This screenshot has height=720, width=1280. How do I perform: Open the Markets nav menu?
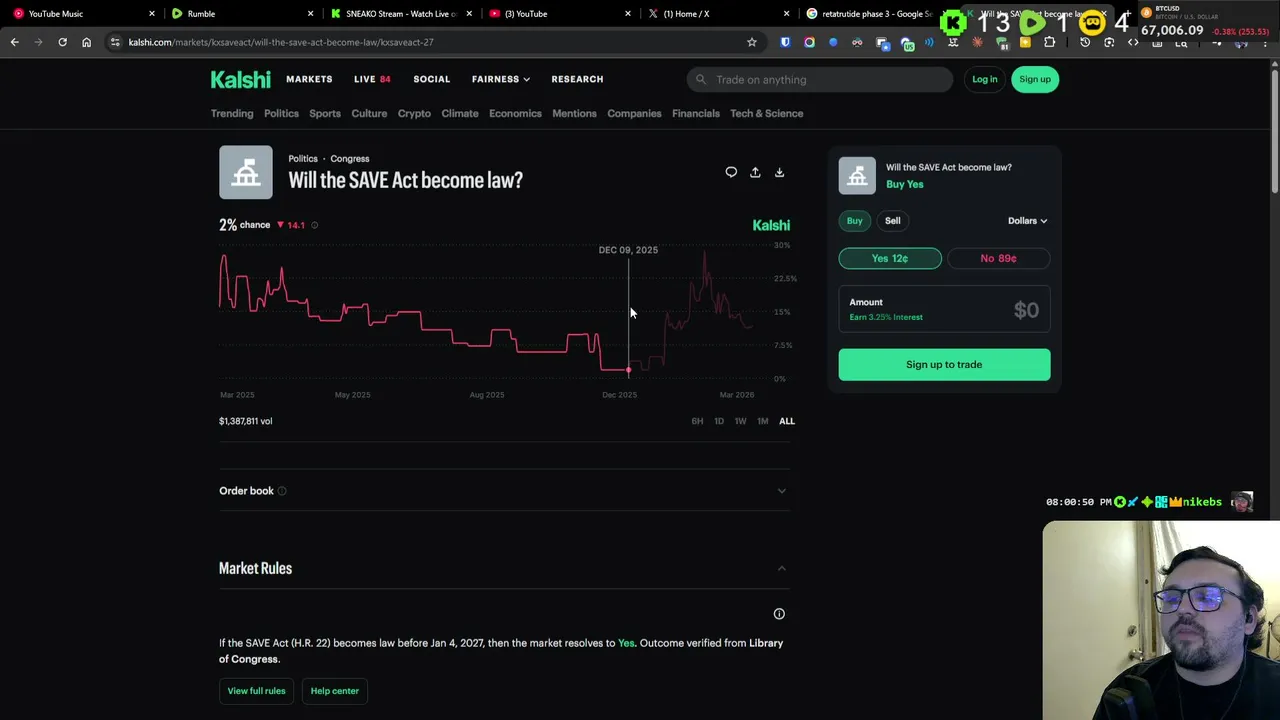tap(309, 79)
